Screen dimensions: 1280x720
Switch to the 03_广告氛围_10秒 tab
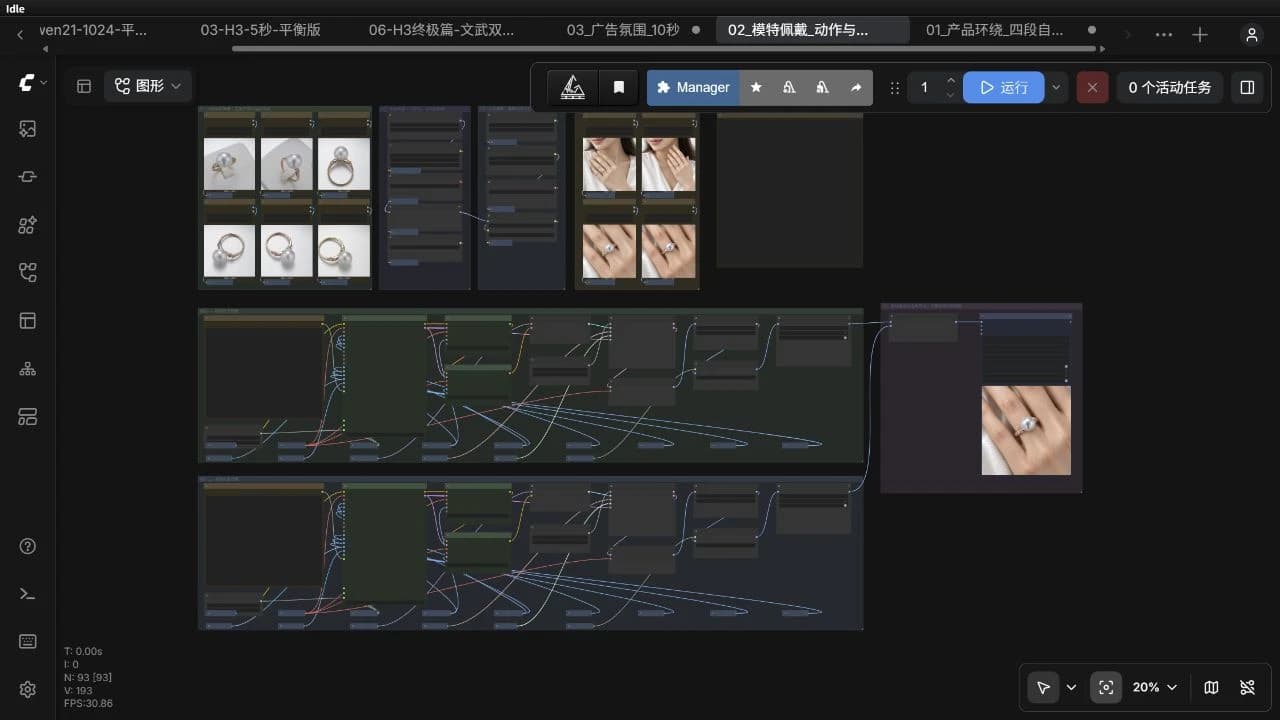tap(623, 30)
